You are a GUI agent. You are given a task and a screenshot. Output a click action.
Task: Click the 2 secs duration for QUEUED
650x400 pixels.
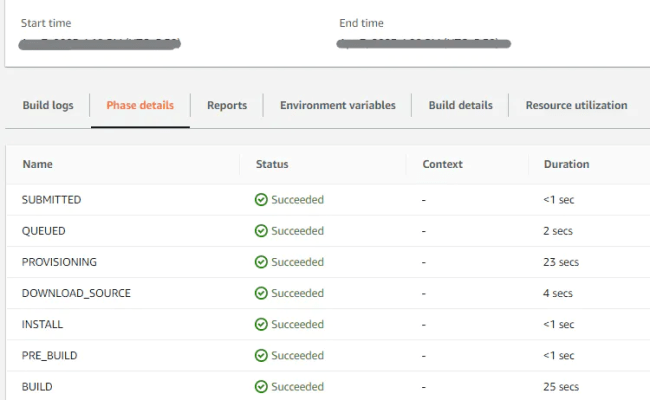(558, 231)
